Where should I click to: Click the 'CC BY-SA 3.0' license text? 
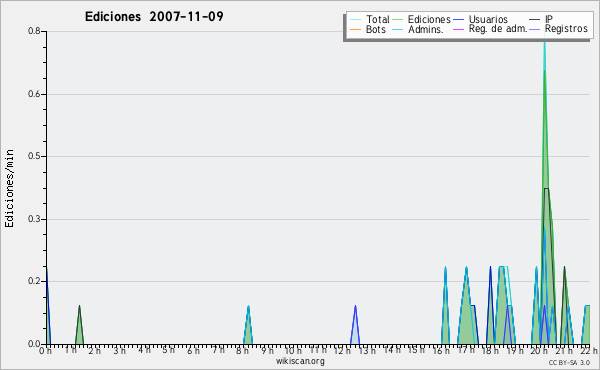[569, 363]
